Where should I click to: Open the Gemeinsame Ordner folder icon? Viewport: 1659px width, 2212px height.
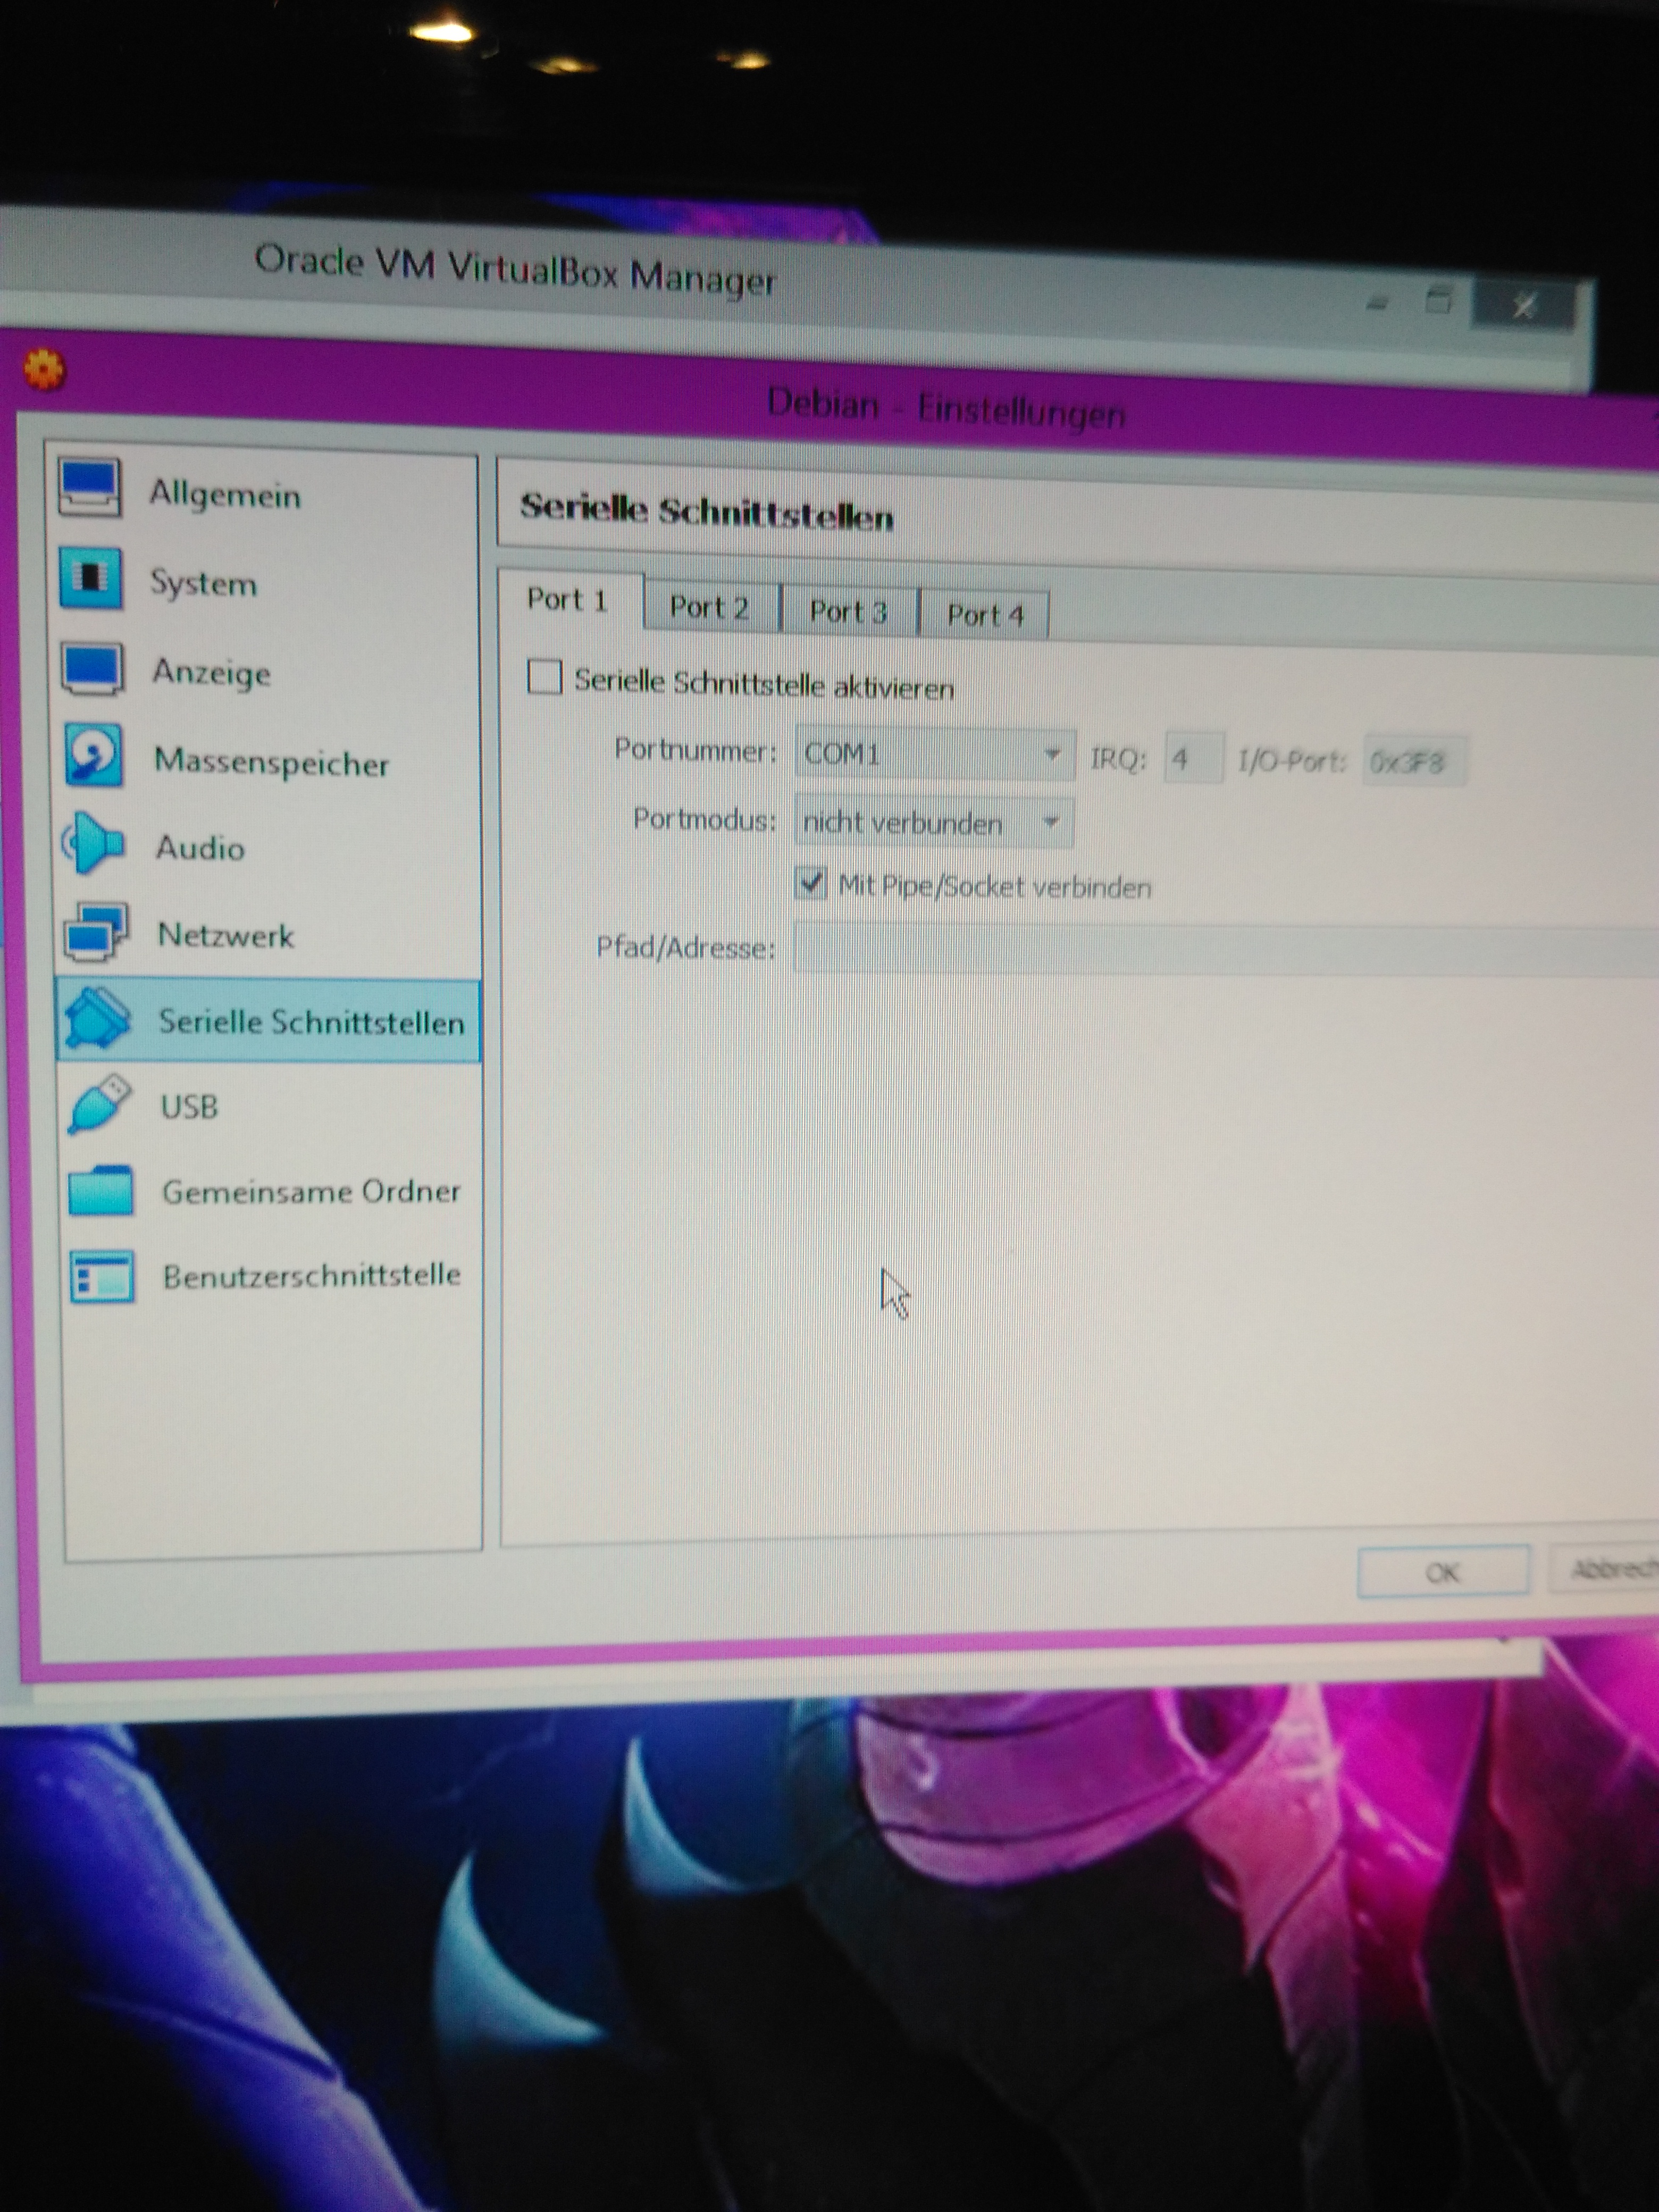(101, 1190)
